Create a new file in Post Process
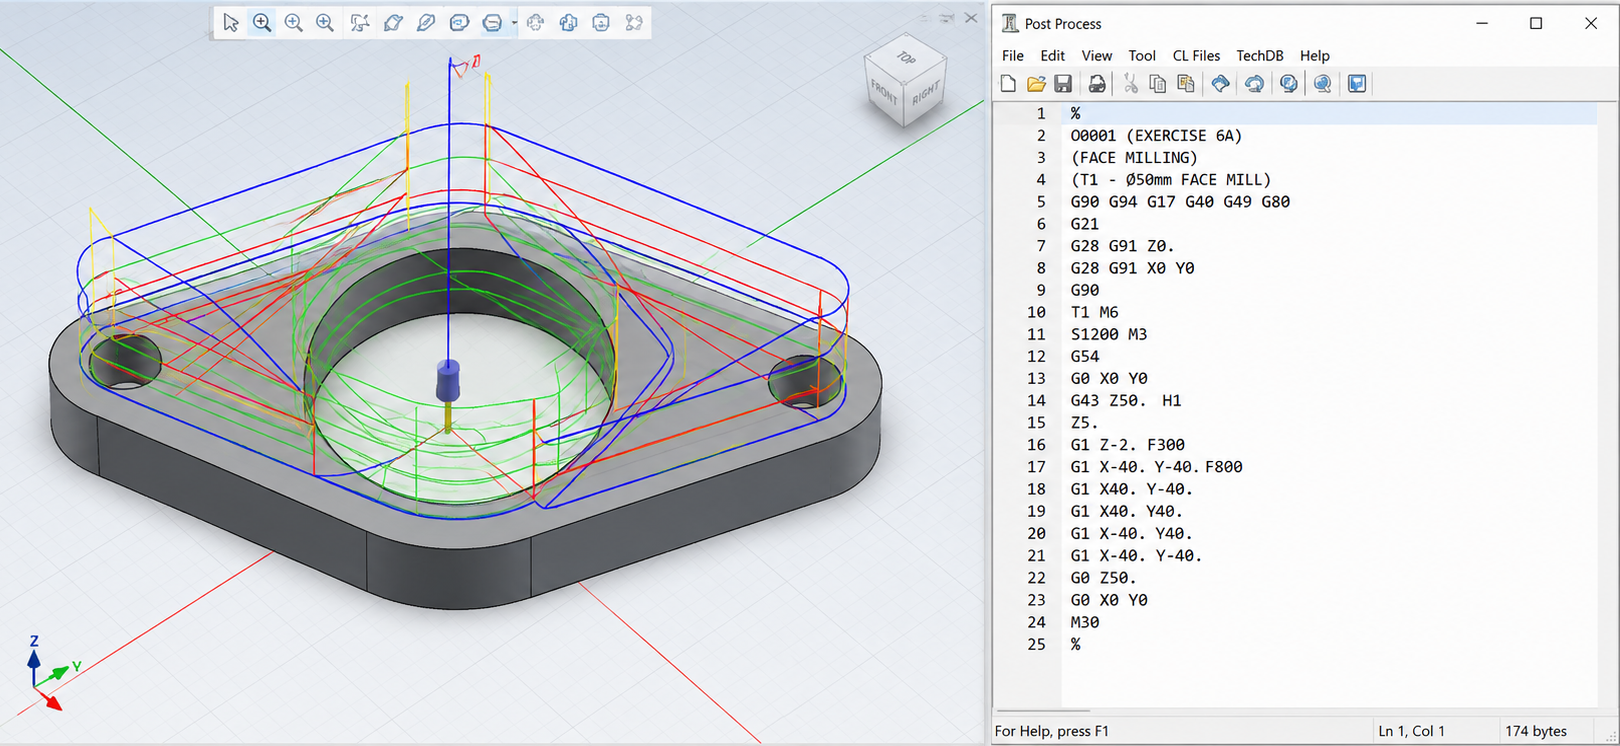 pyautogui.click(x=1008, y=84)
